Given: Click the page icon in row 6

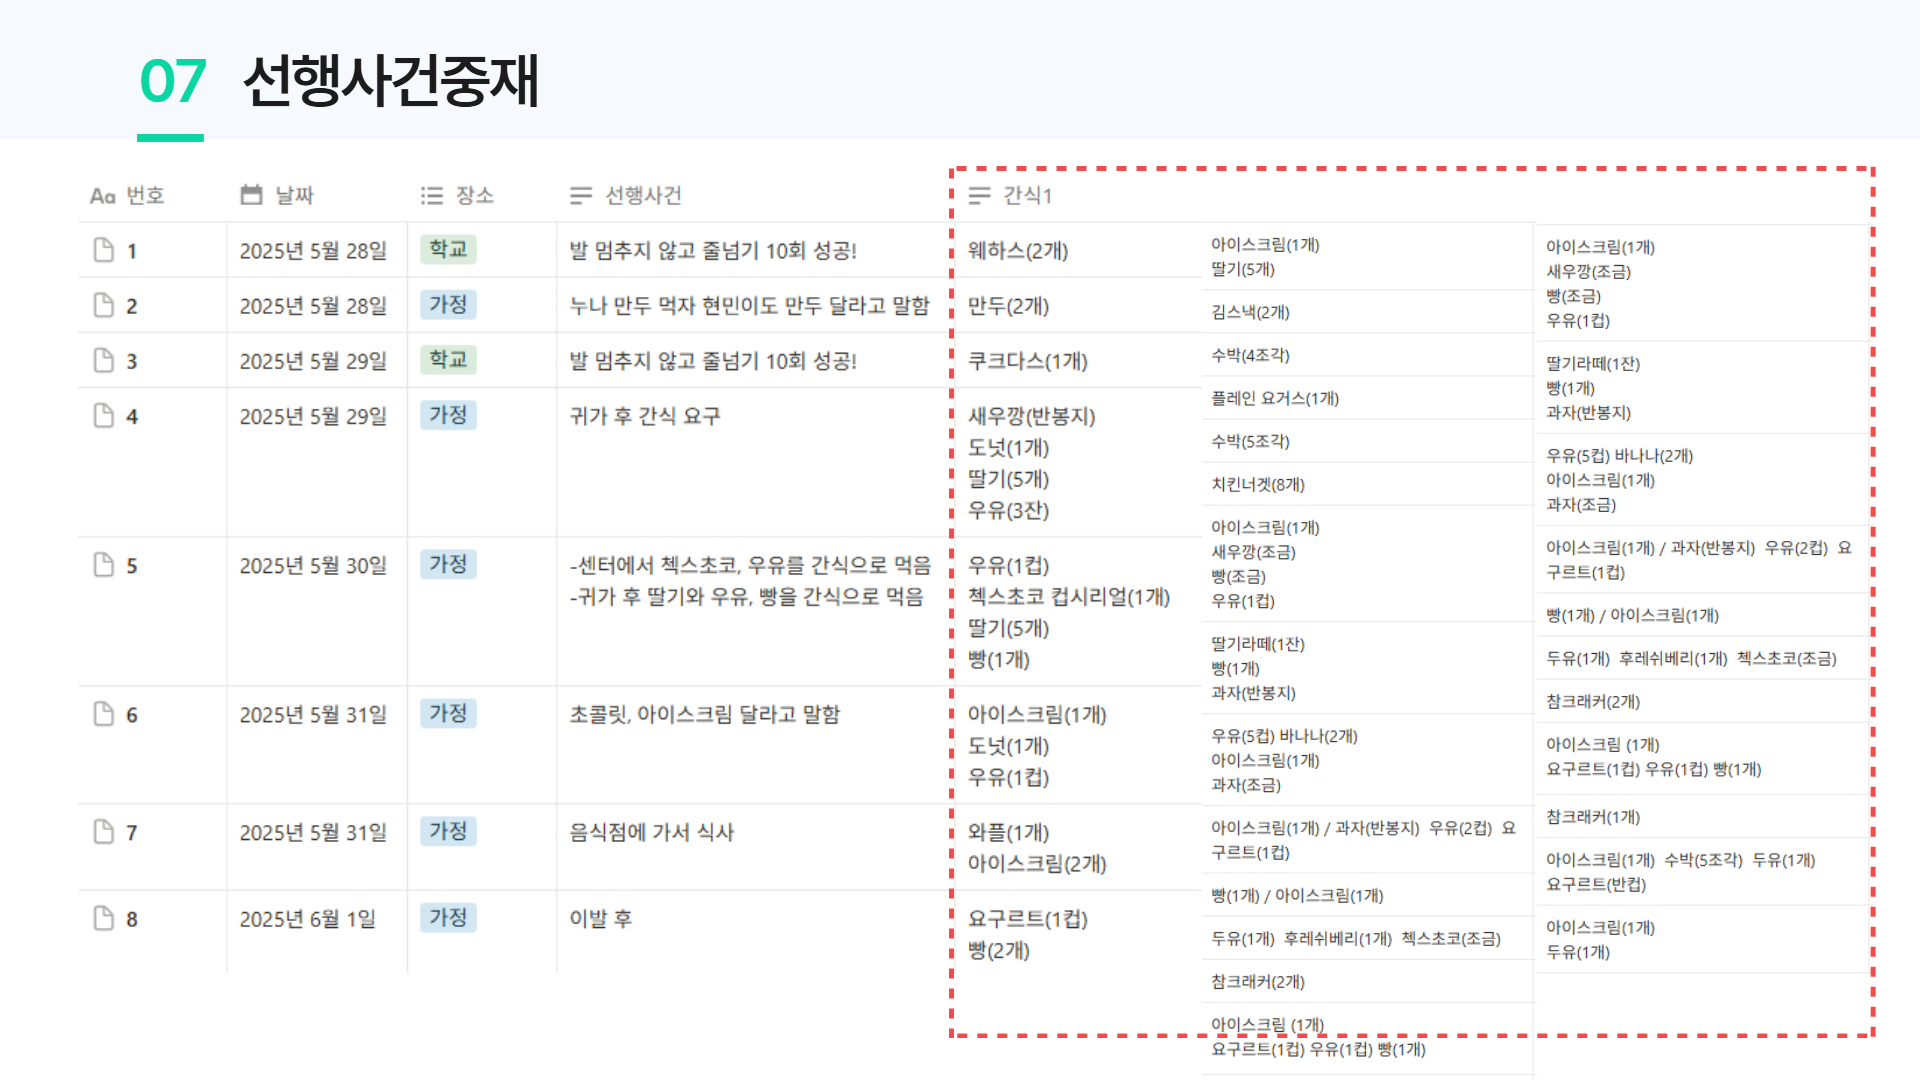Looking at the screenshot, I should tap(103, 713).
